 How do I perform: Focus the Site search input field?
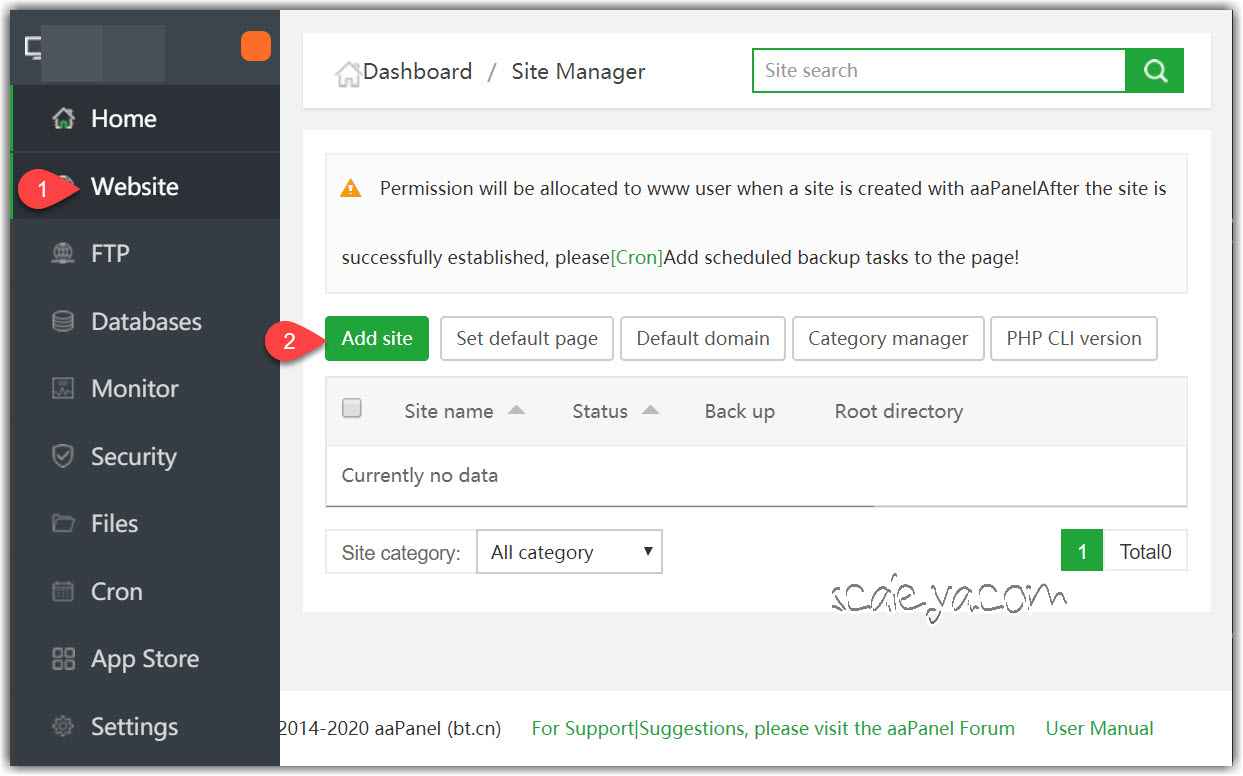click(x=938, y=71)
